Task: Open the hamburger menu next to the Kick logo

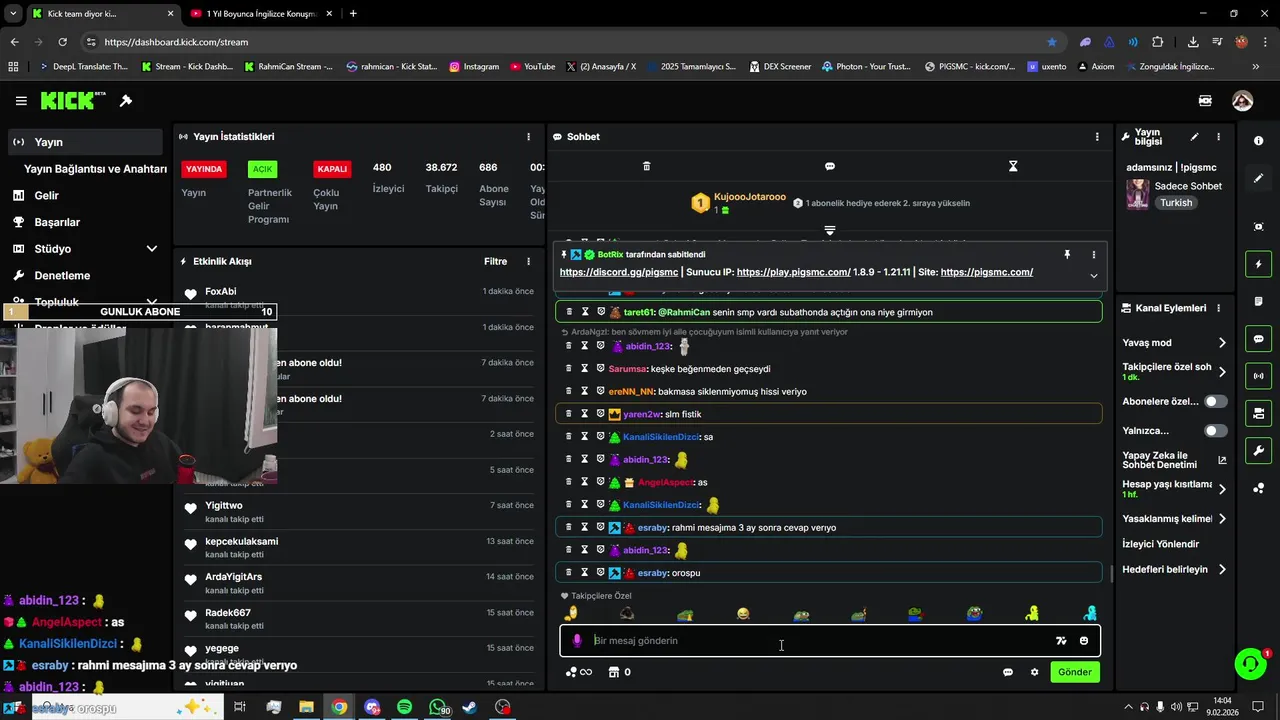Action: (x=21, y=101)
